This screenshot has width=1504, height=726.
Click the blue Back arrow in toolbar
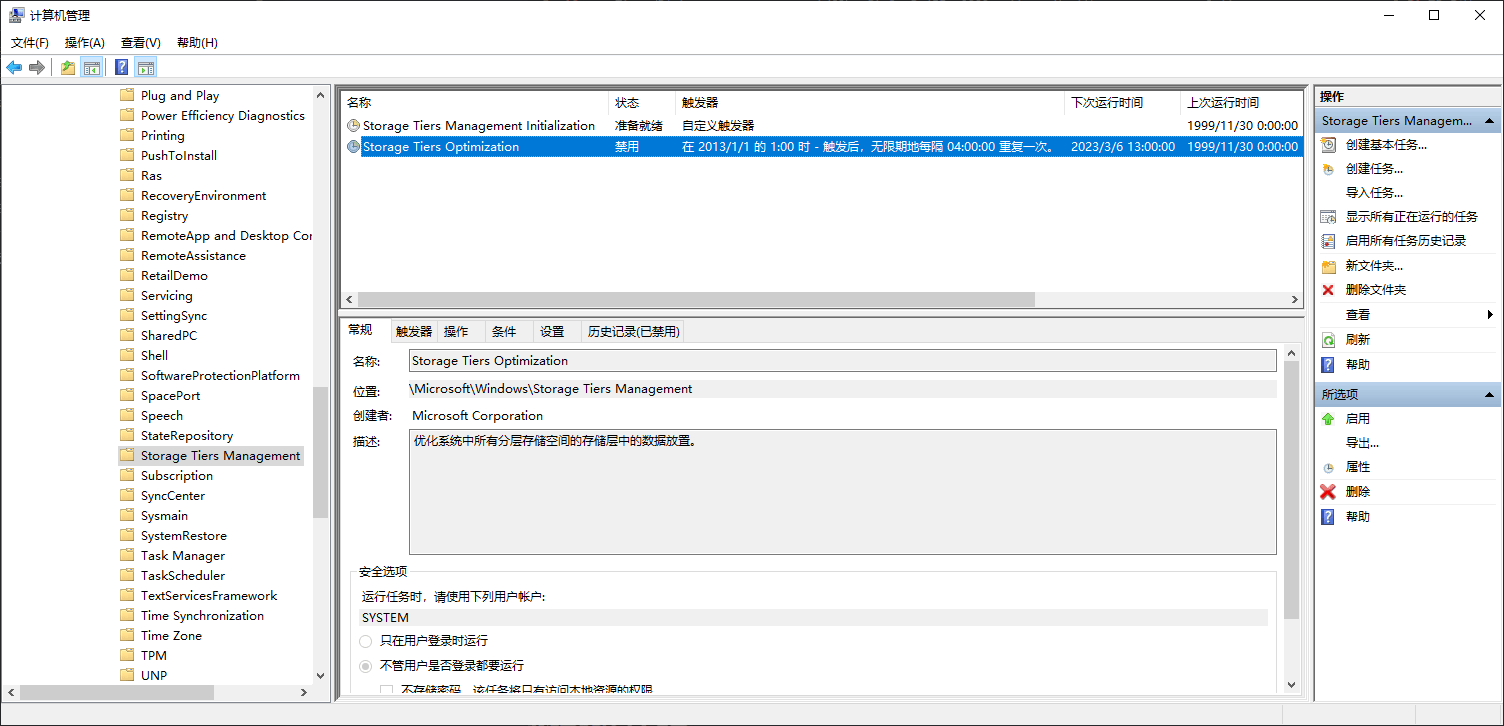[x=14, y=67]
